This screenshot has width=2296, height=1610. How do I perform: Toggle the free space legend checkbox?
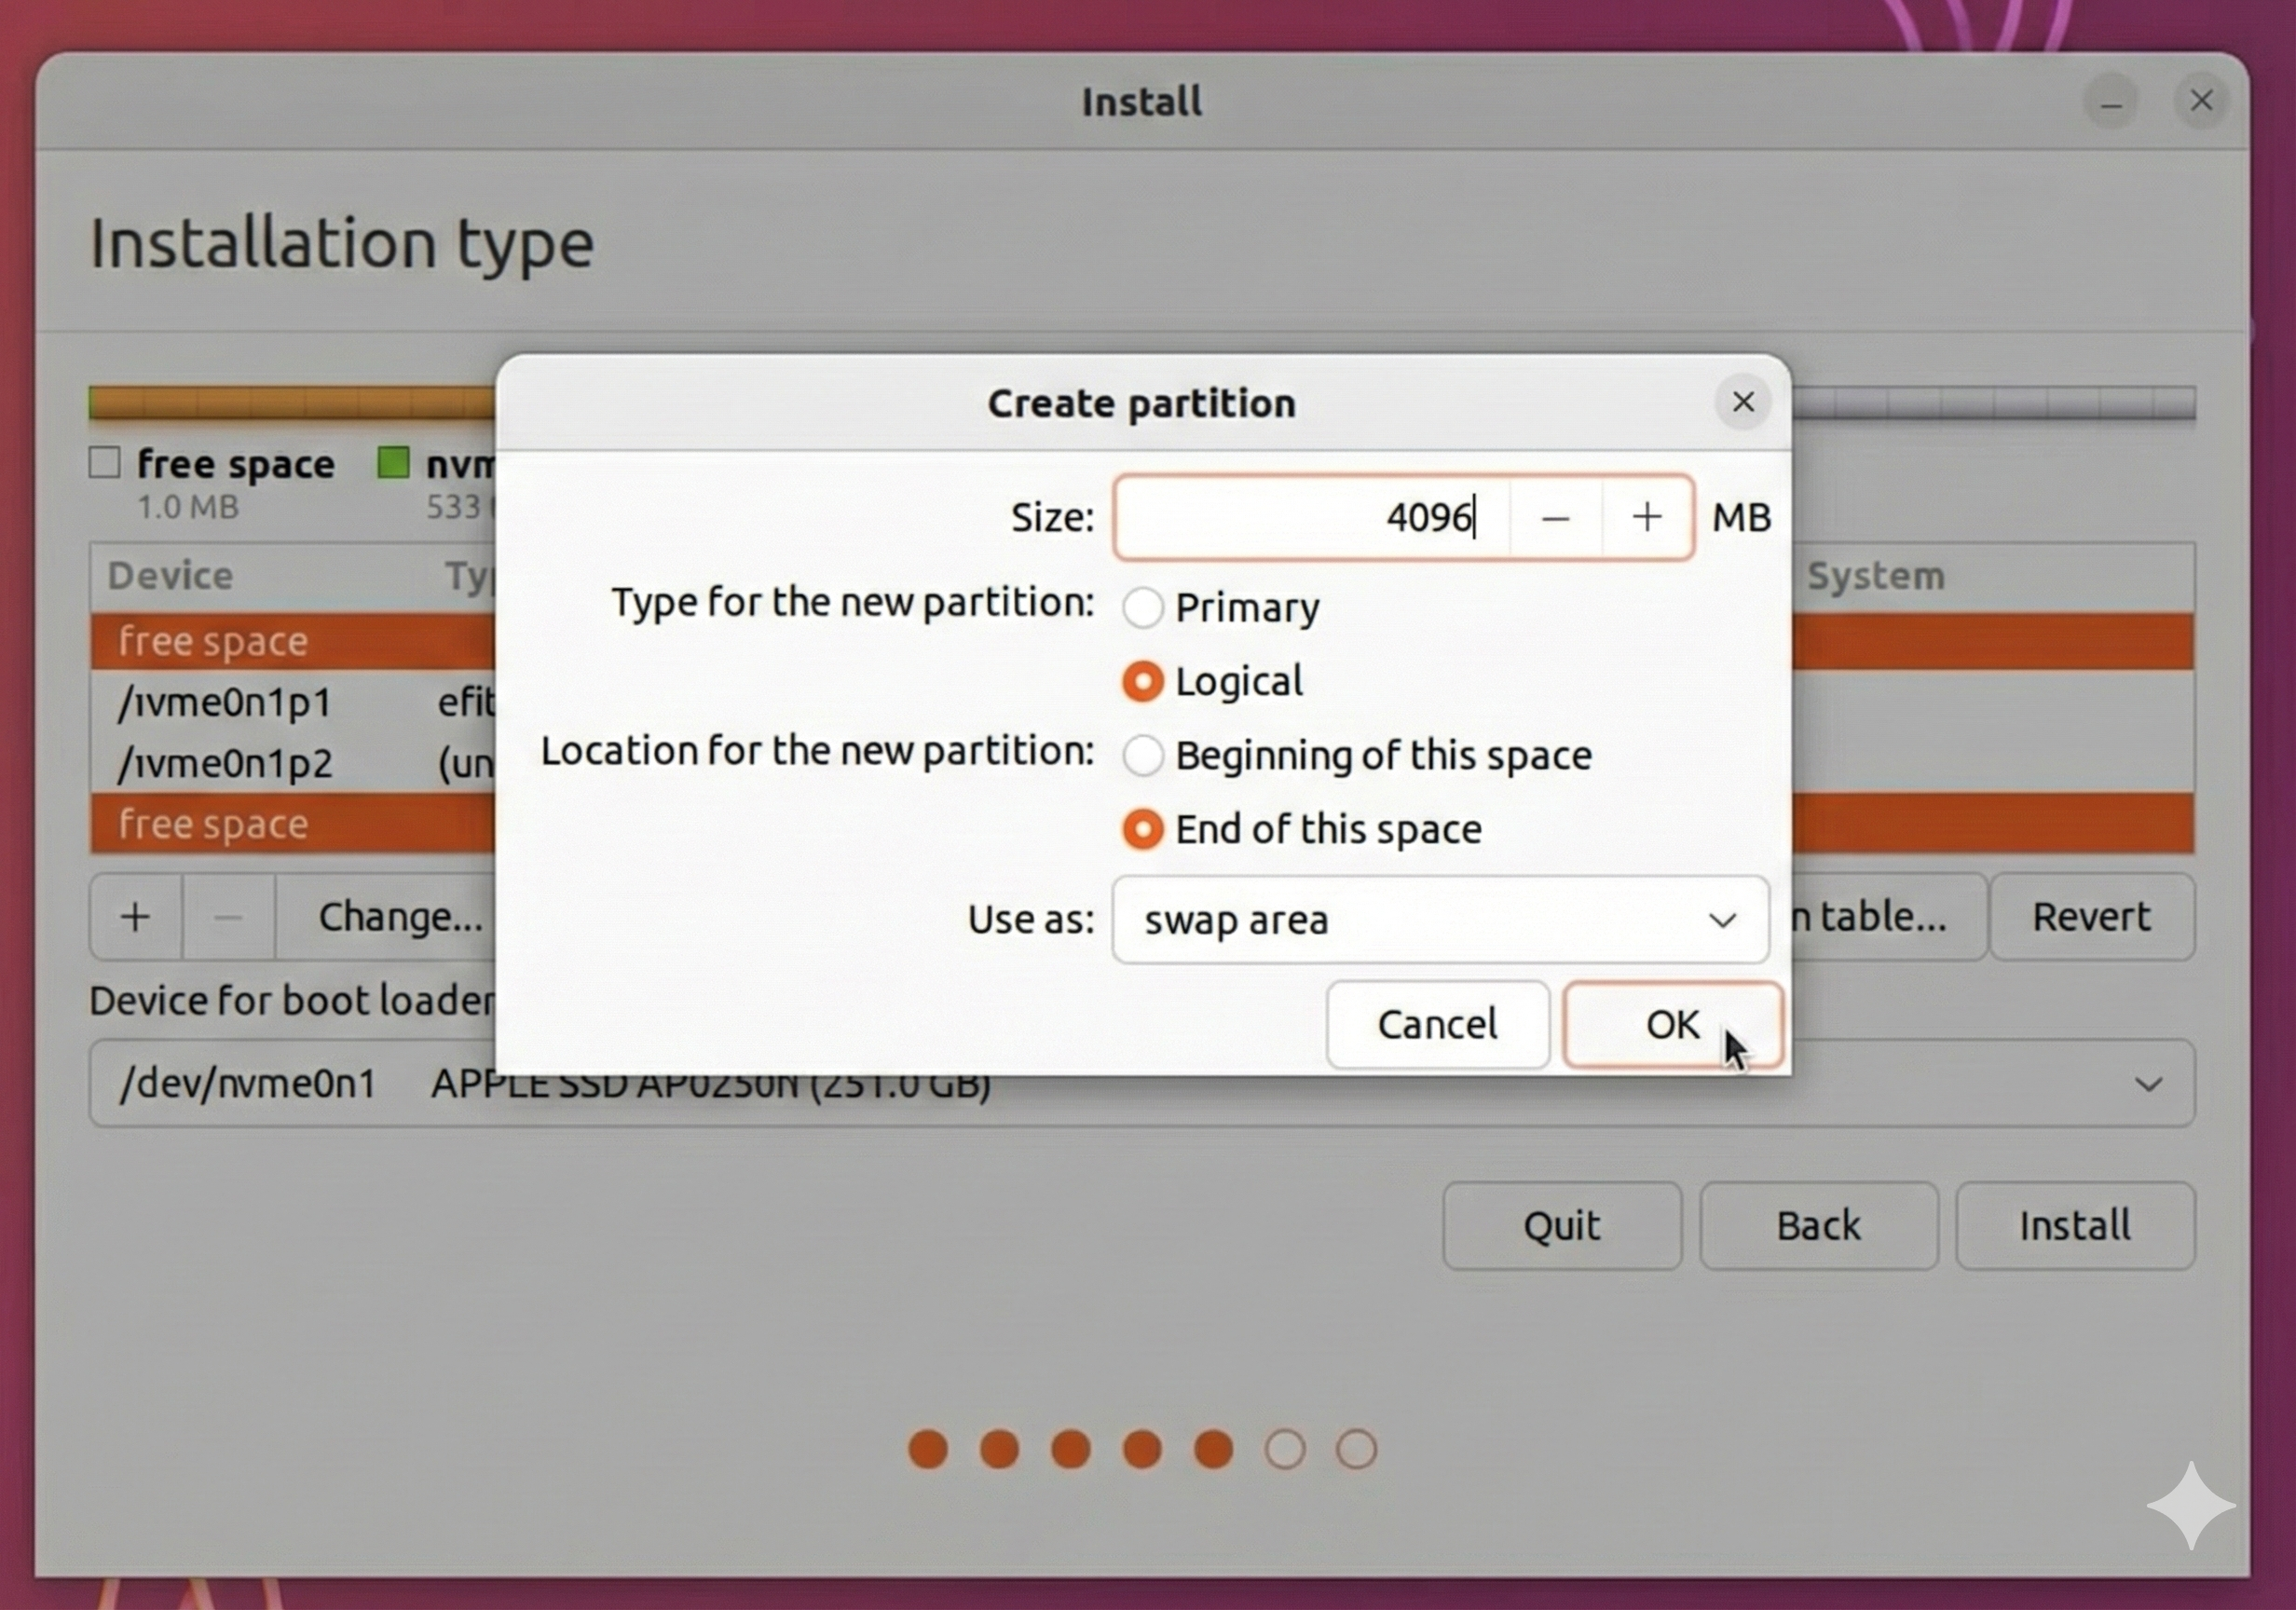pos(104,462)
